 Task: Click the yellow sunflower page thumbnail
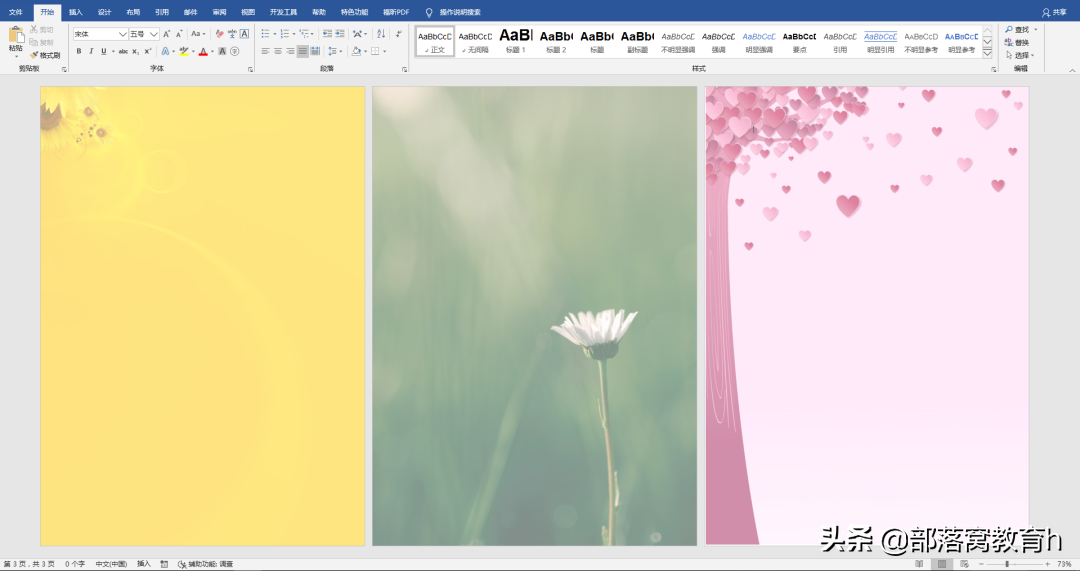(x=202, y=316)
